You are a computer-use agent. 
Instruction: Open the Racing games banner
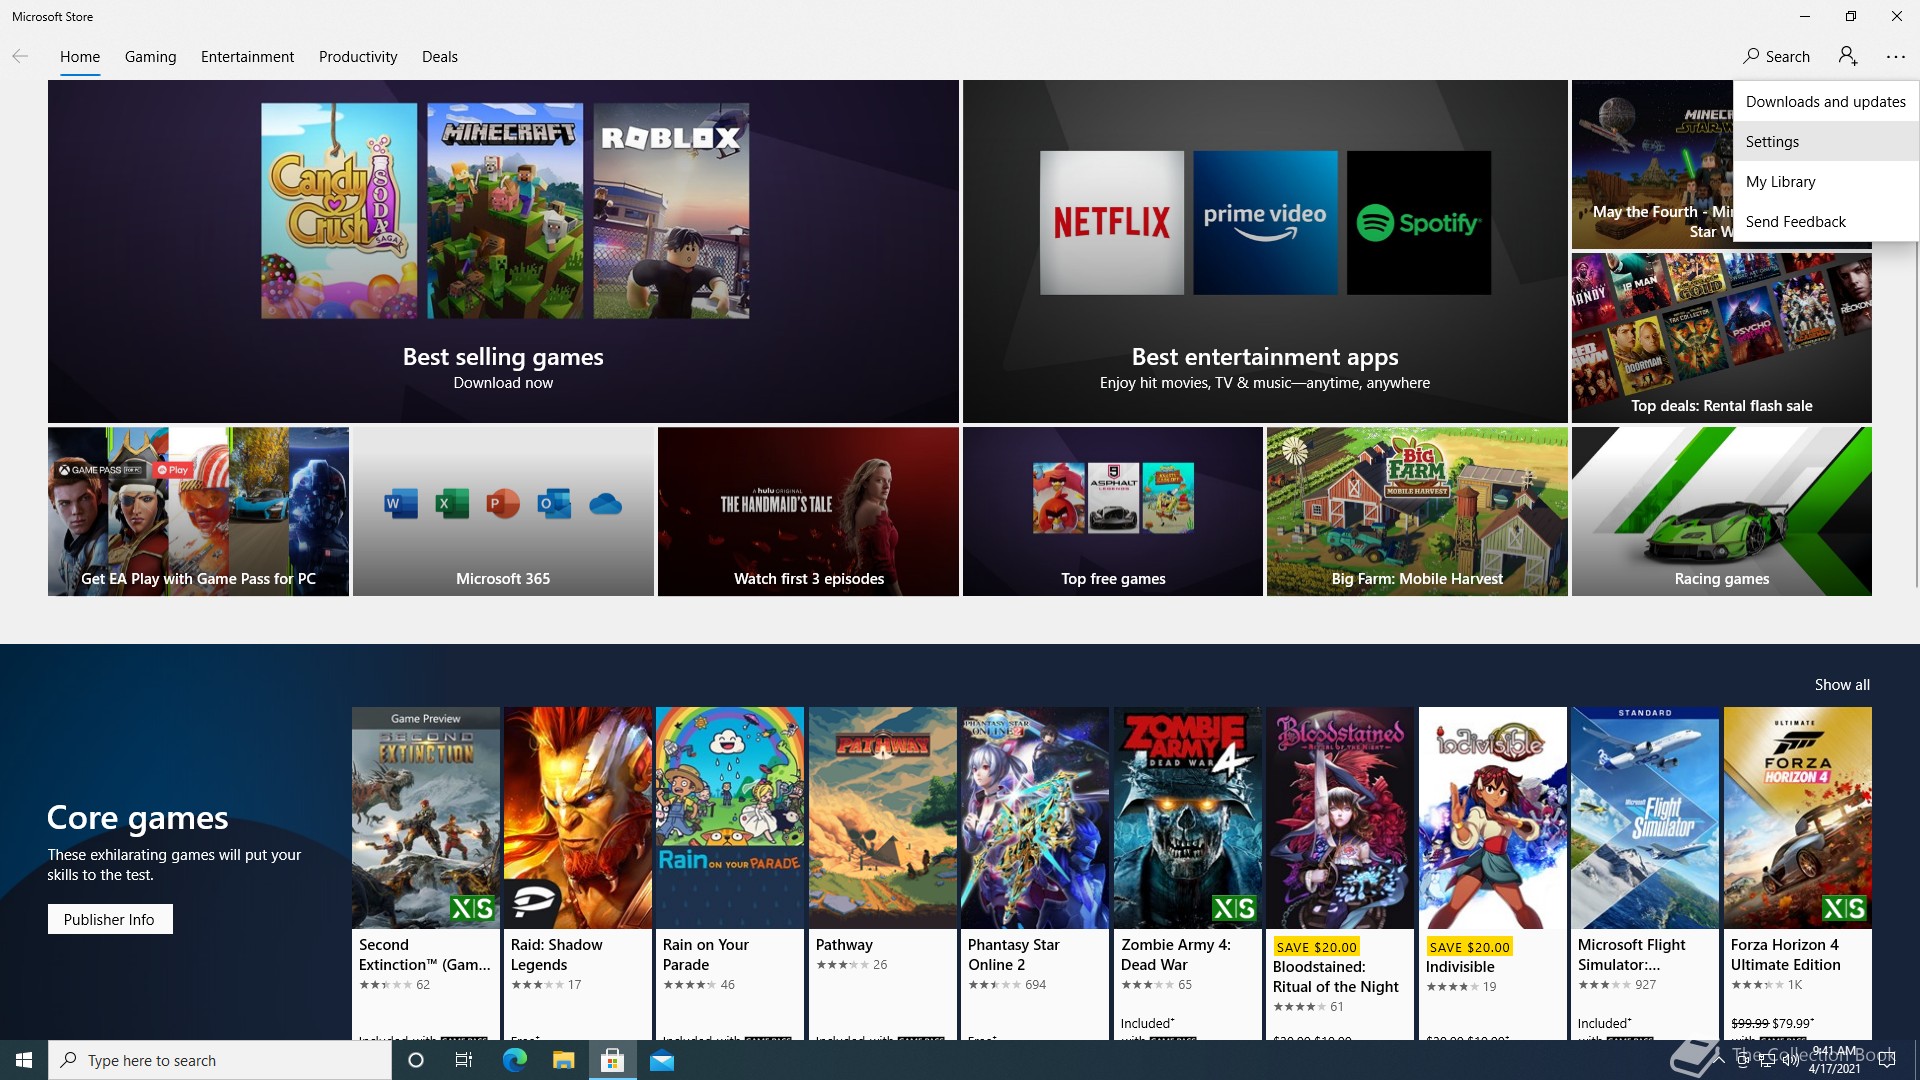click(1721, 511)
